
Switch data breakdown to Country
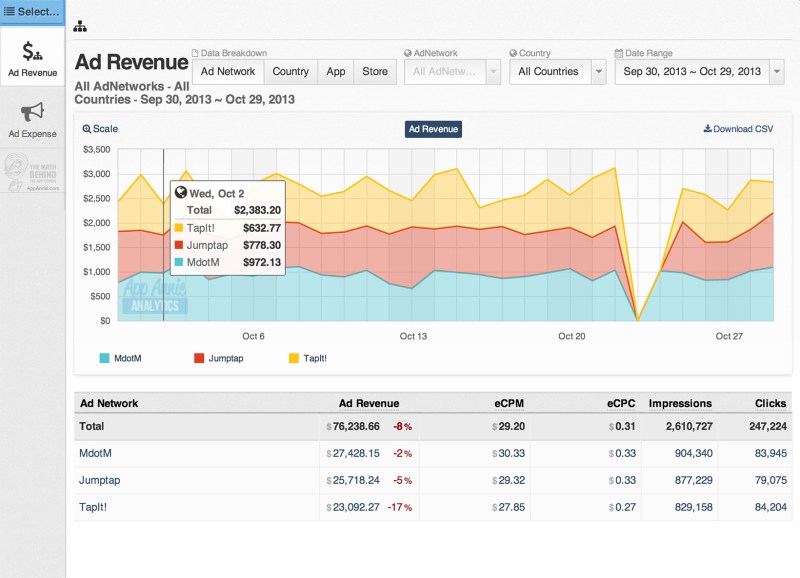(x=290, y=71)
